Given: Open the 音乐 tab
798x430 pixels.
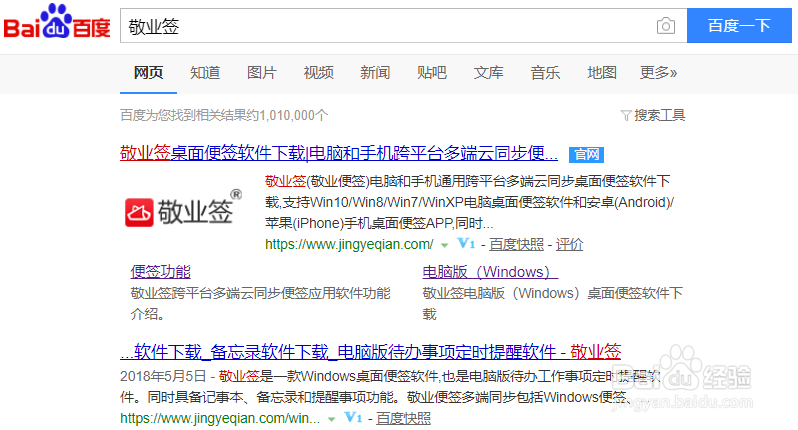Looking at the screenshot, I should [x=545, y=73].
